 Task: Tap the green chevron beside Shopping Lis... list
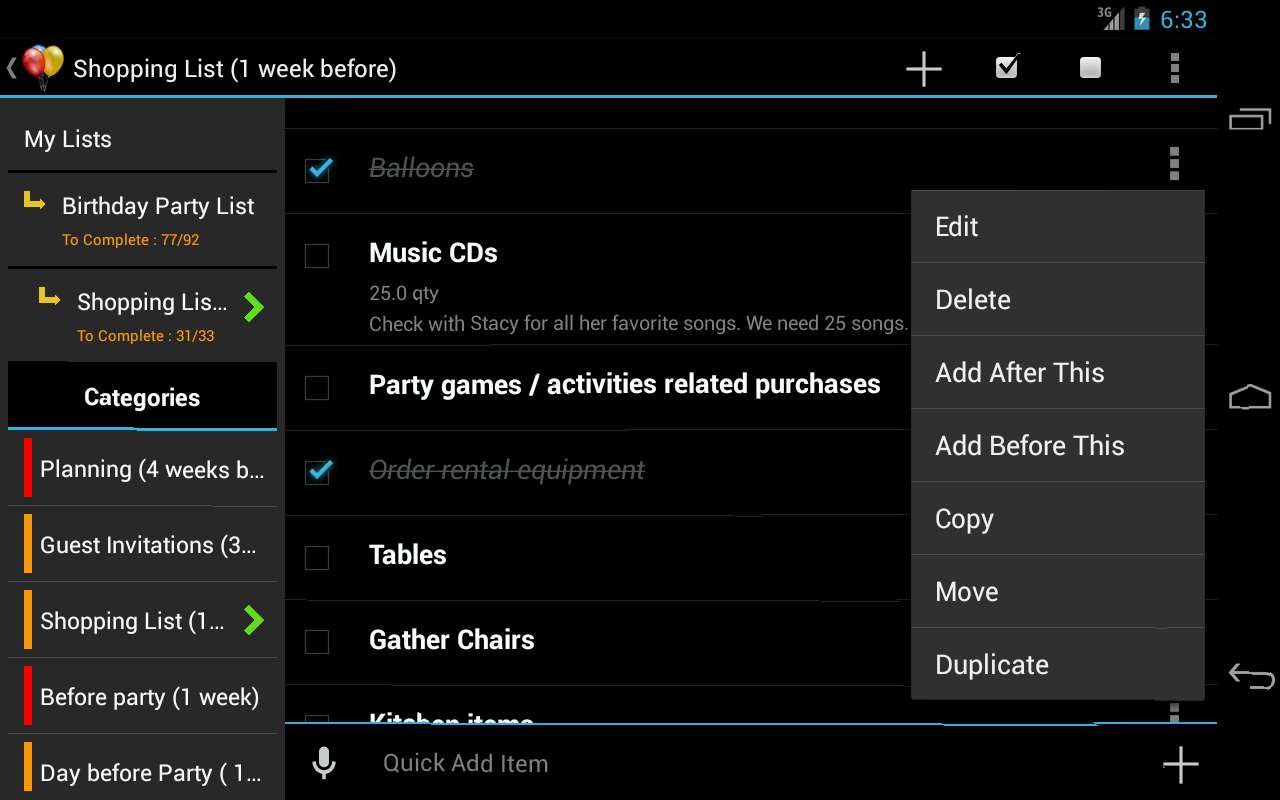[254, 307]
